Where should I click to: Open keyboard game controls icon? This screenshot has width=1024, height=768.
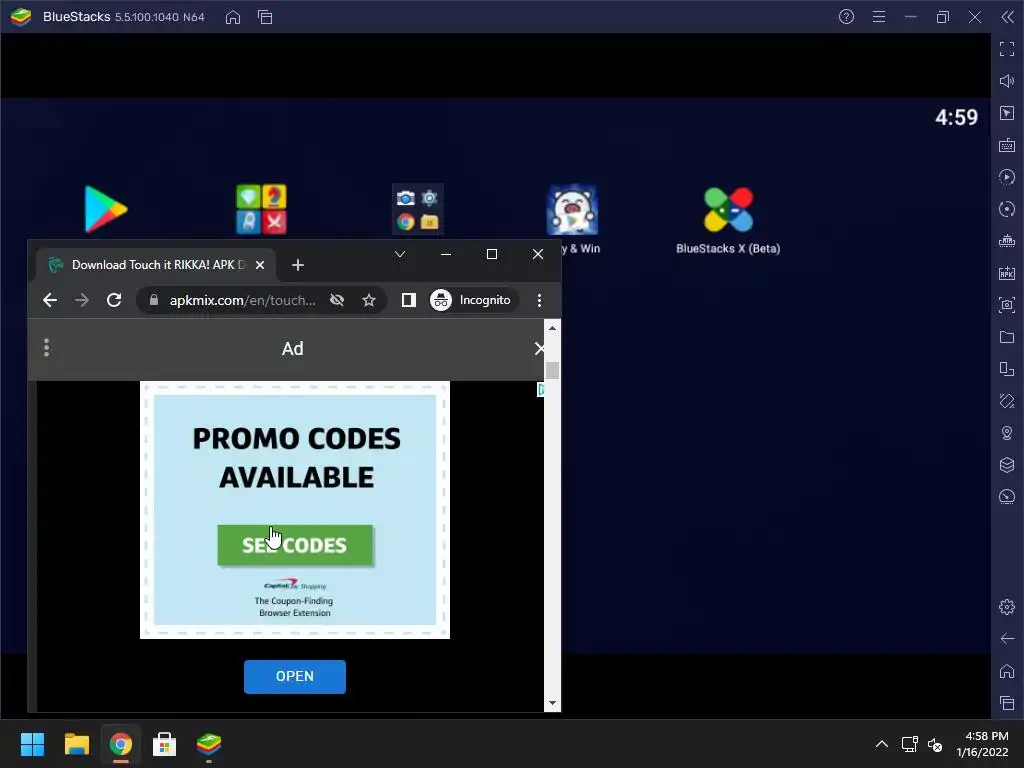click(x=1007, y=145)
